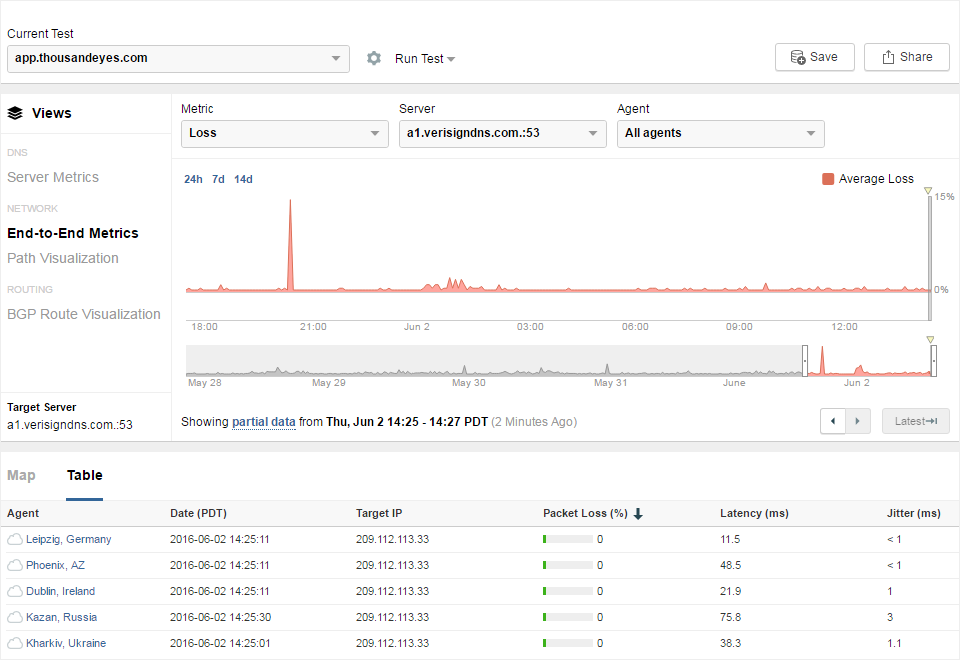Expand the Metric dropdown showing Loss
960x660 pixels.
(285, 133)
